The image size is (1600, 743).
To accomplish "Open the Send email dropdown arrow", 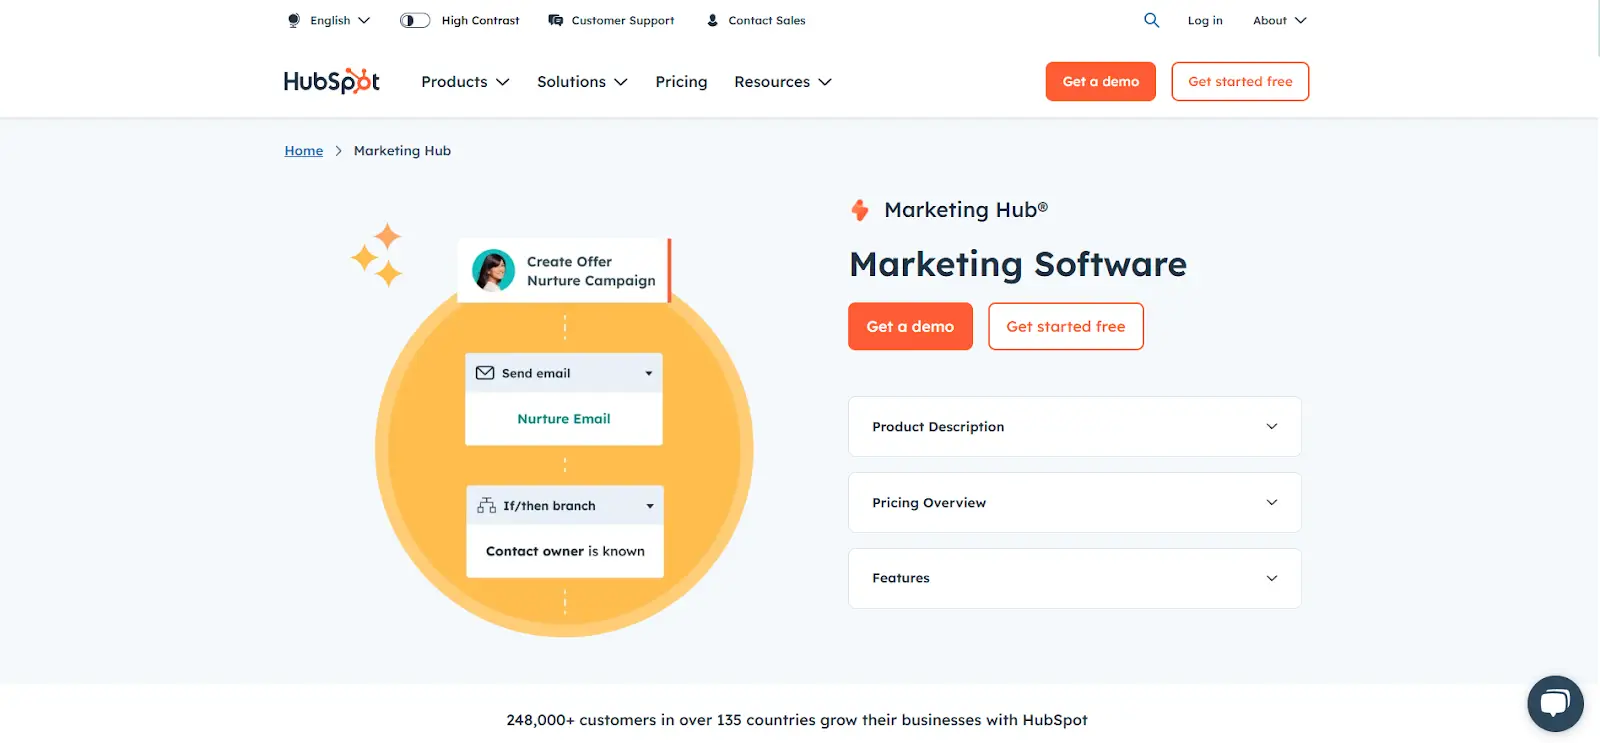I will click(649, 373).
